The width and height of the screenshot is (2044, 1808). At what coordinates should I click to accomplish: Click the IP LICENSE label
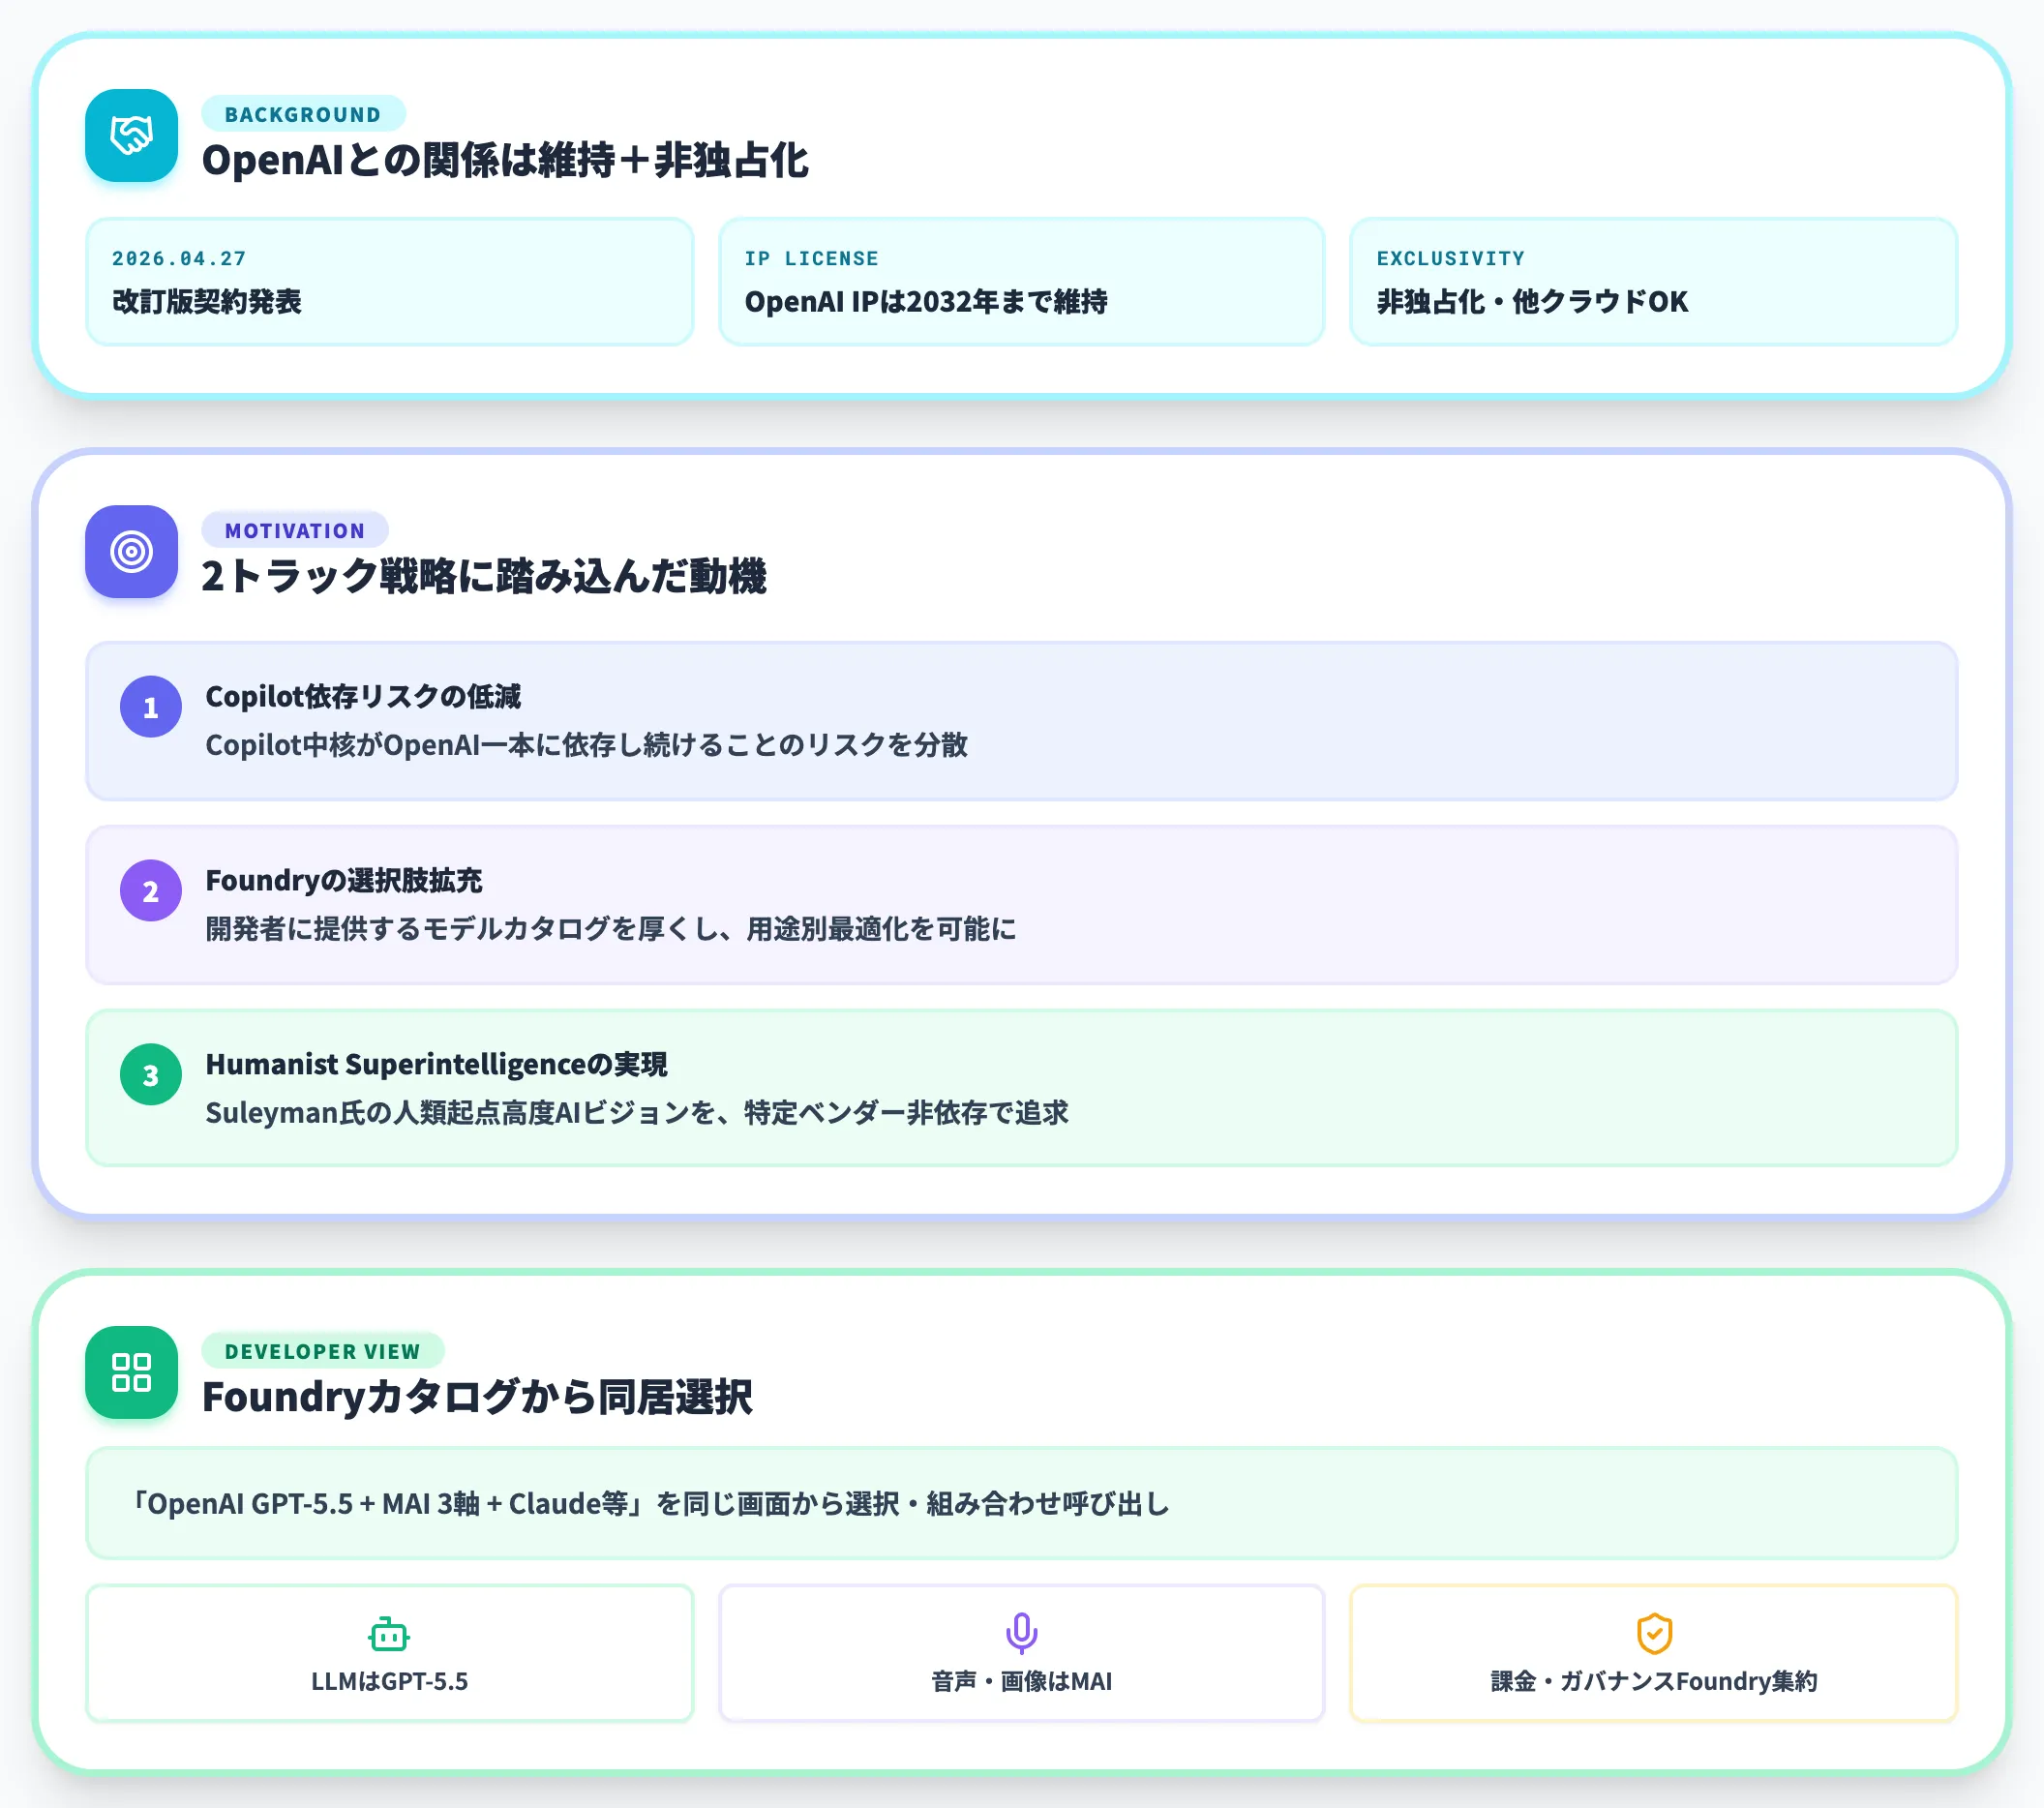811,258
